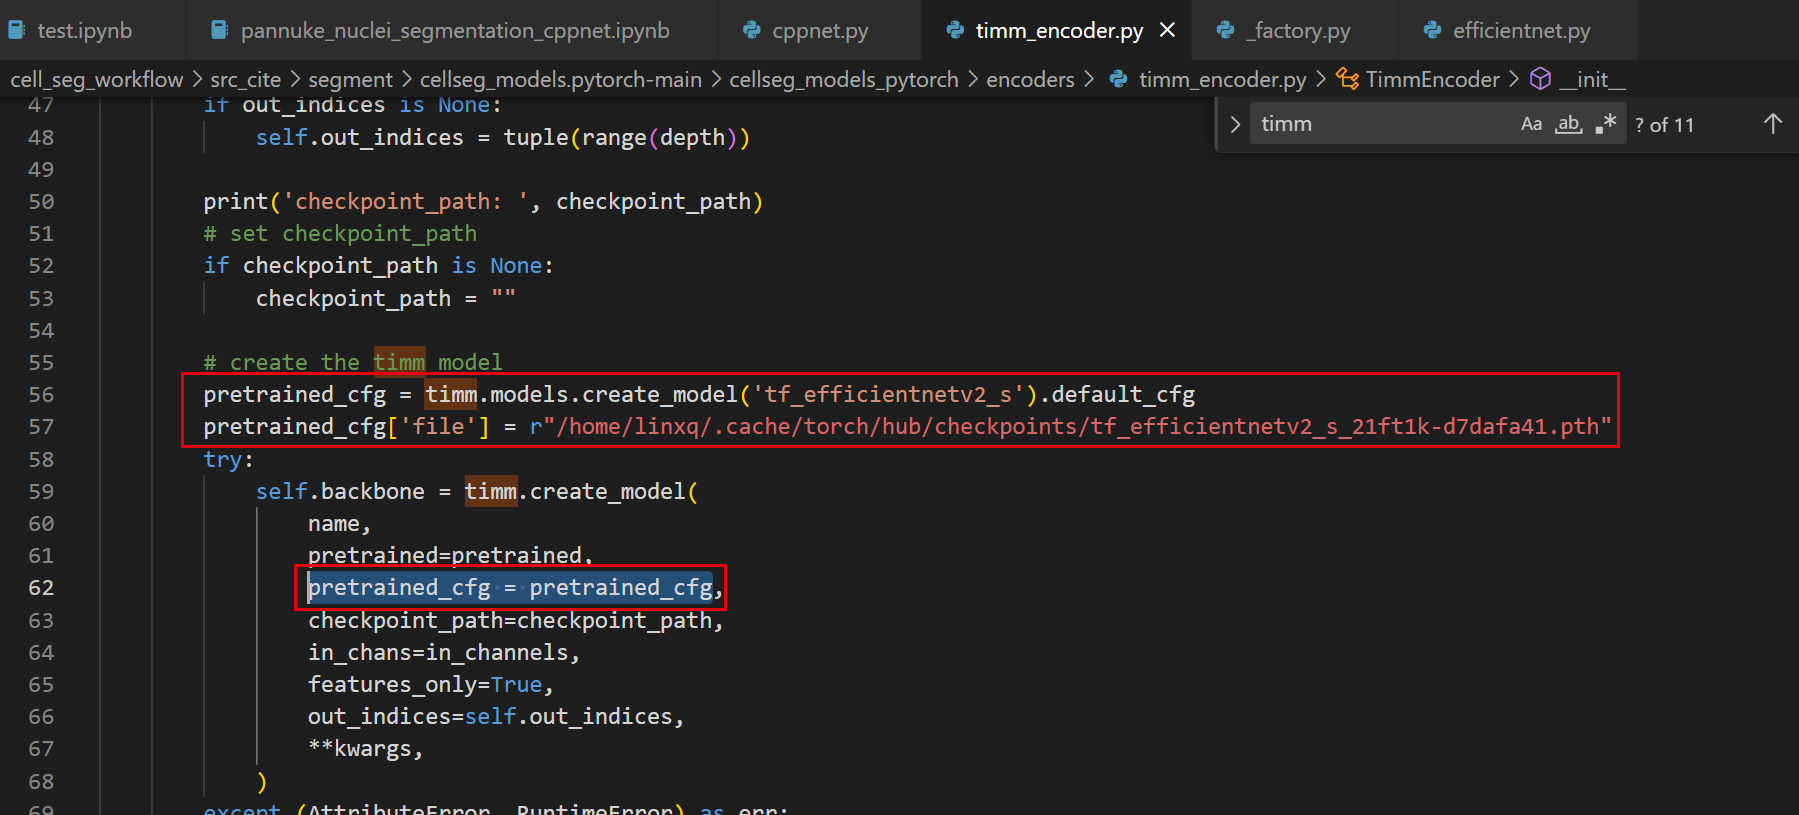Click '**kwargs,' on line 67
This screenshot has height=815, width=1799.
[x=365, y=748]
